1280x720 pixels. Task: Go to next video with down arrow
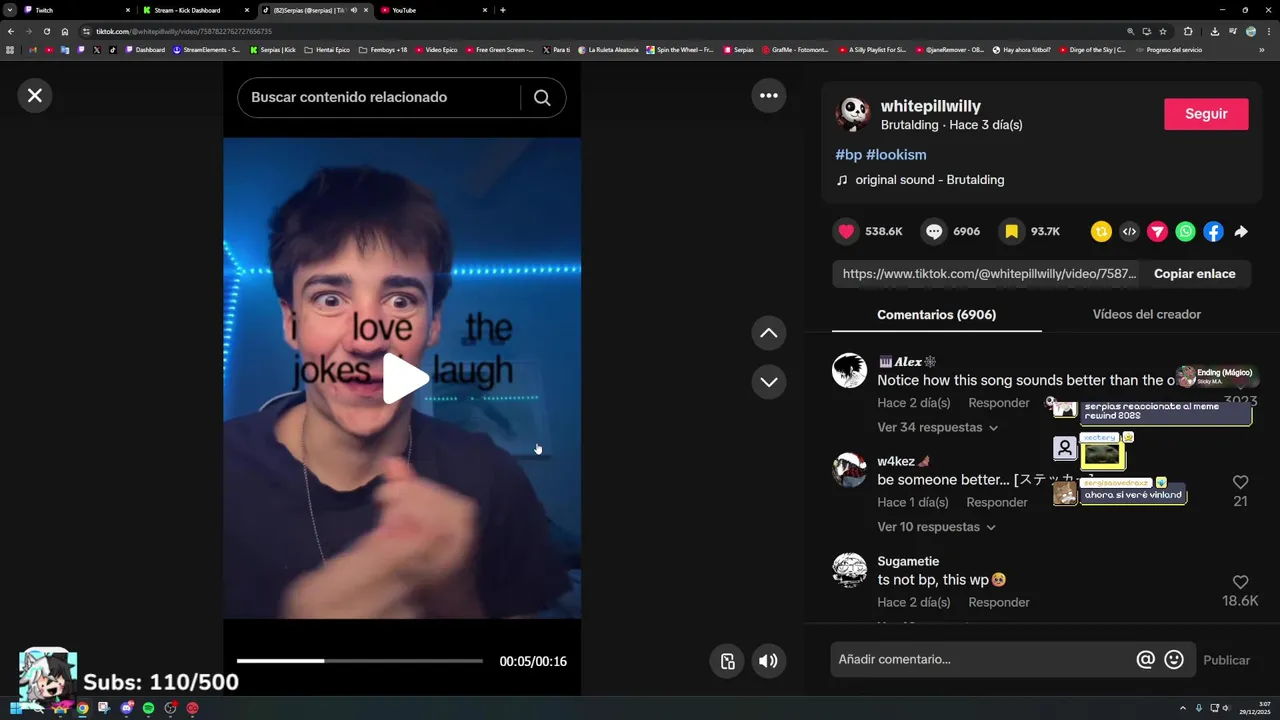click(769, 382)
